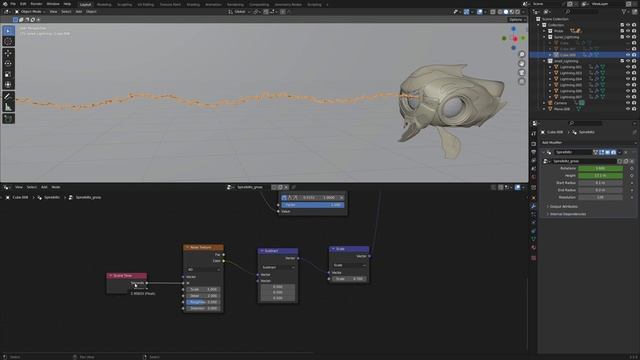Screen dimensions: 640x360
Task: Open the Modifier properties wrench tab
Action: (x=533, y=207)
